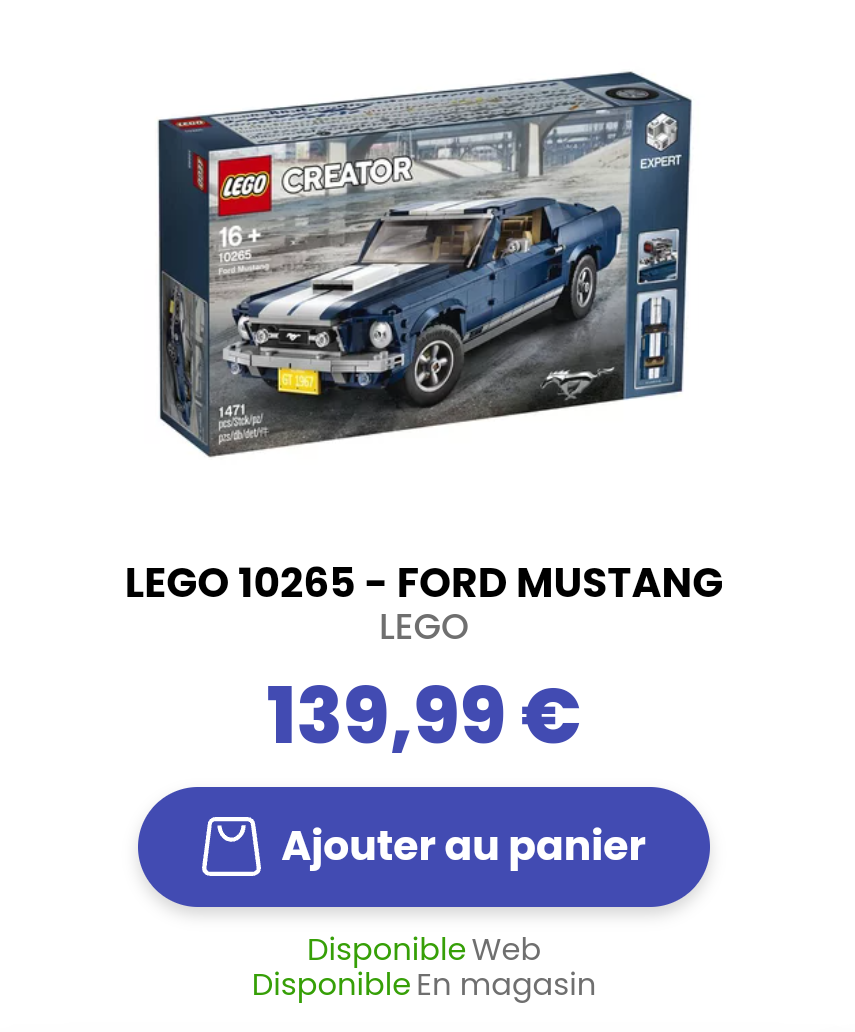
Task: Click the small LEGO logo on box top edge
Action: tap(191, 122)
